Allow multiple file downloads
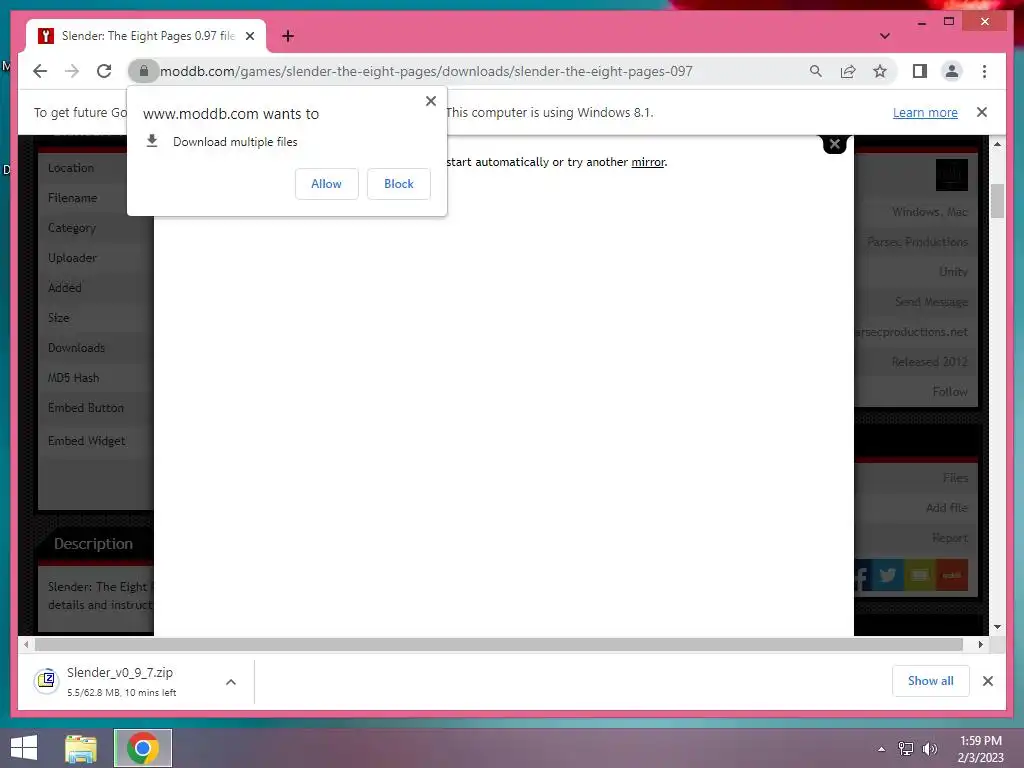This screenshot has height=768, width=1024. tap(327, 184)
